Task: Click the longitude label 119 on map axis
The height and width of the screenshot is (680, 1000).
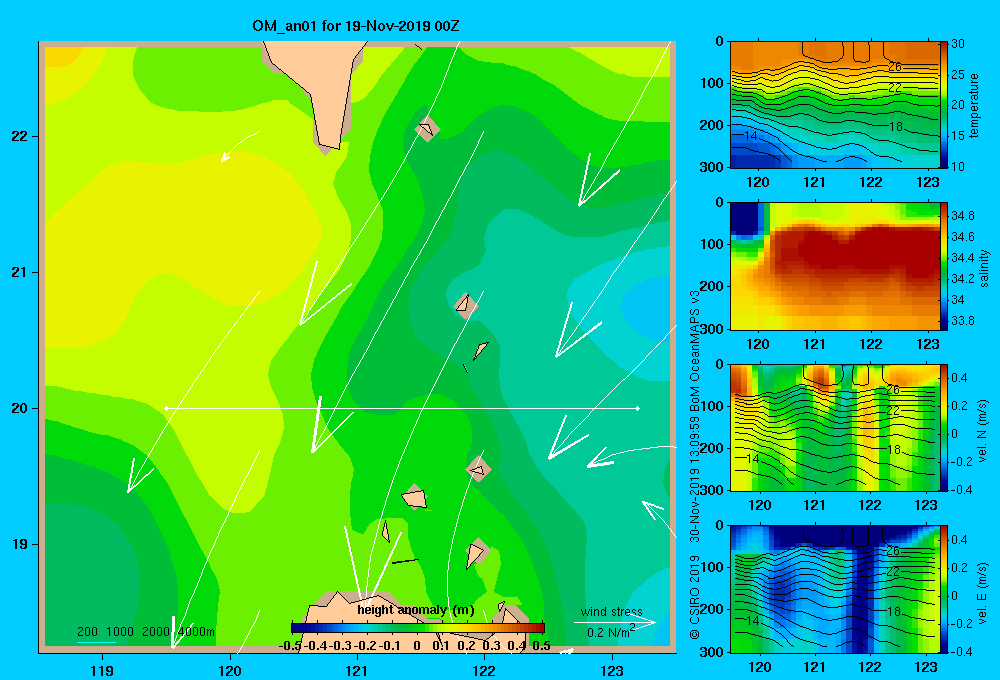Action: click(102, 670)
